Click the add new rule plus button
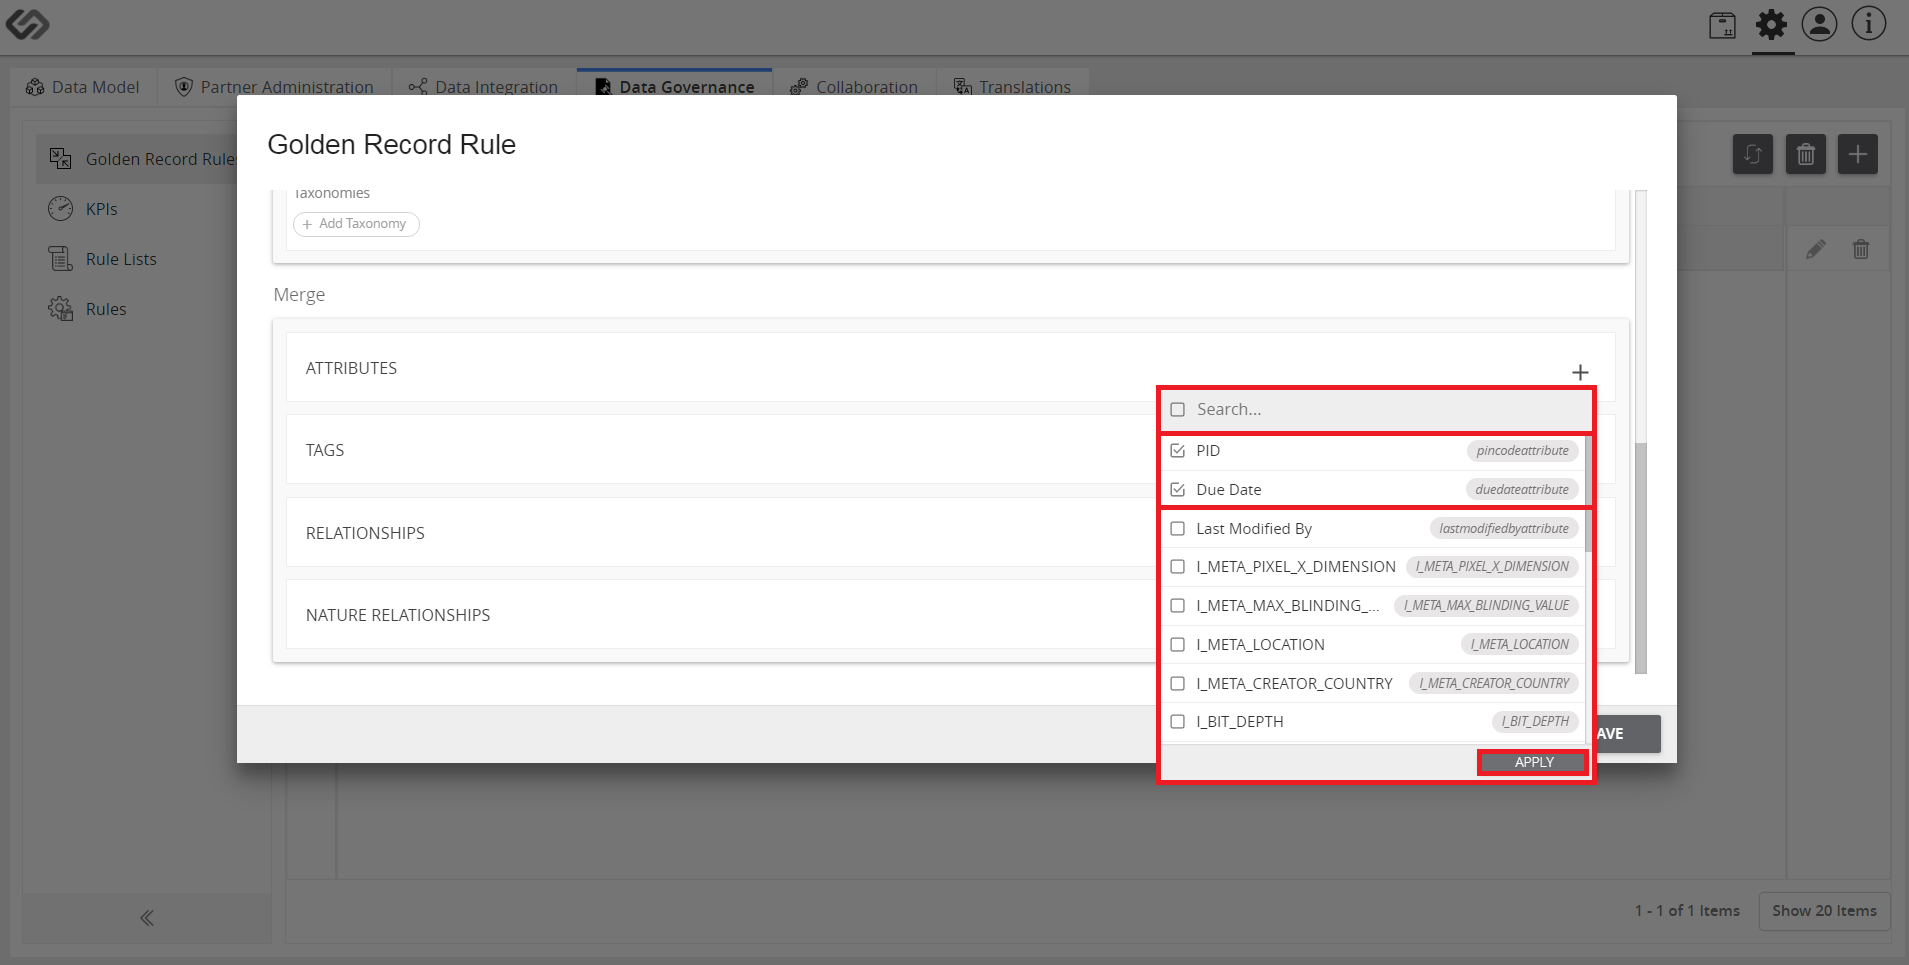 pos(1857,154)
